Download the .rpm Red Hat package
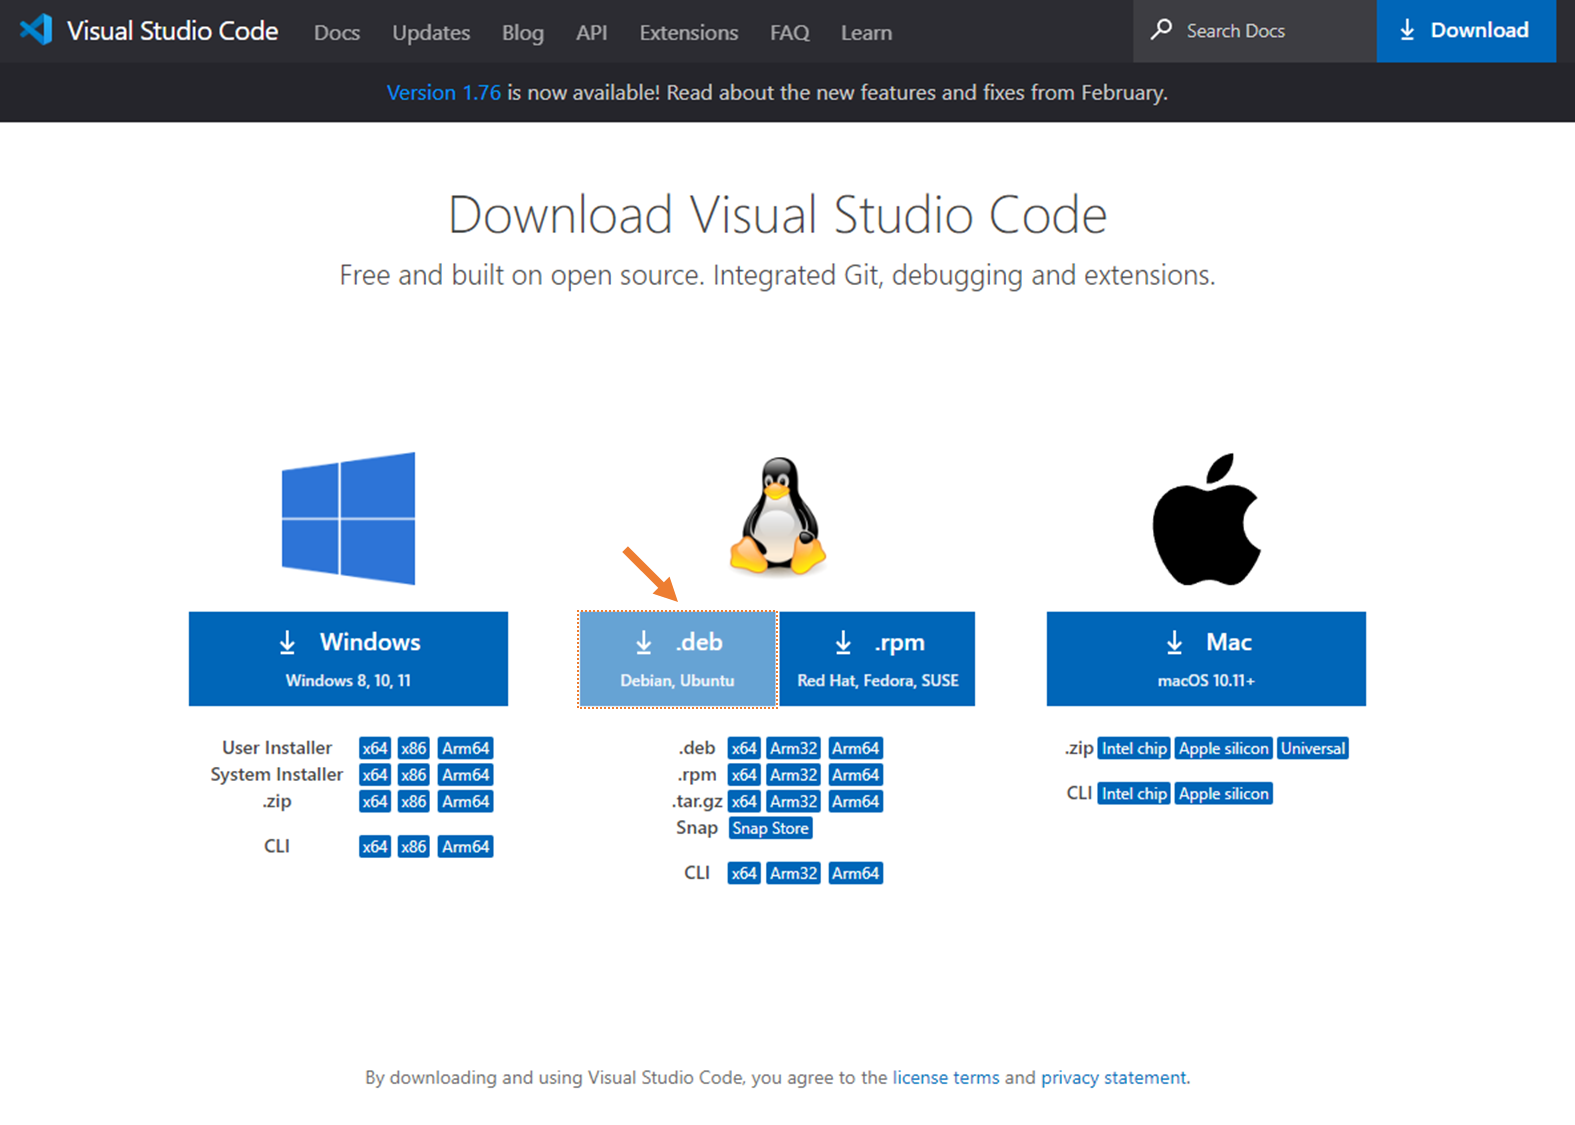Screen dimensions: 1575x1125 point(877,659)
